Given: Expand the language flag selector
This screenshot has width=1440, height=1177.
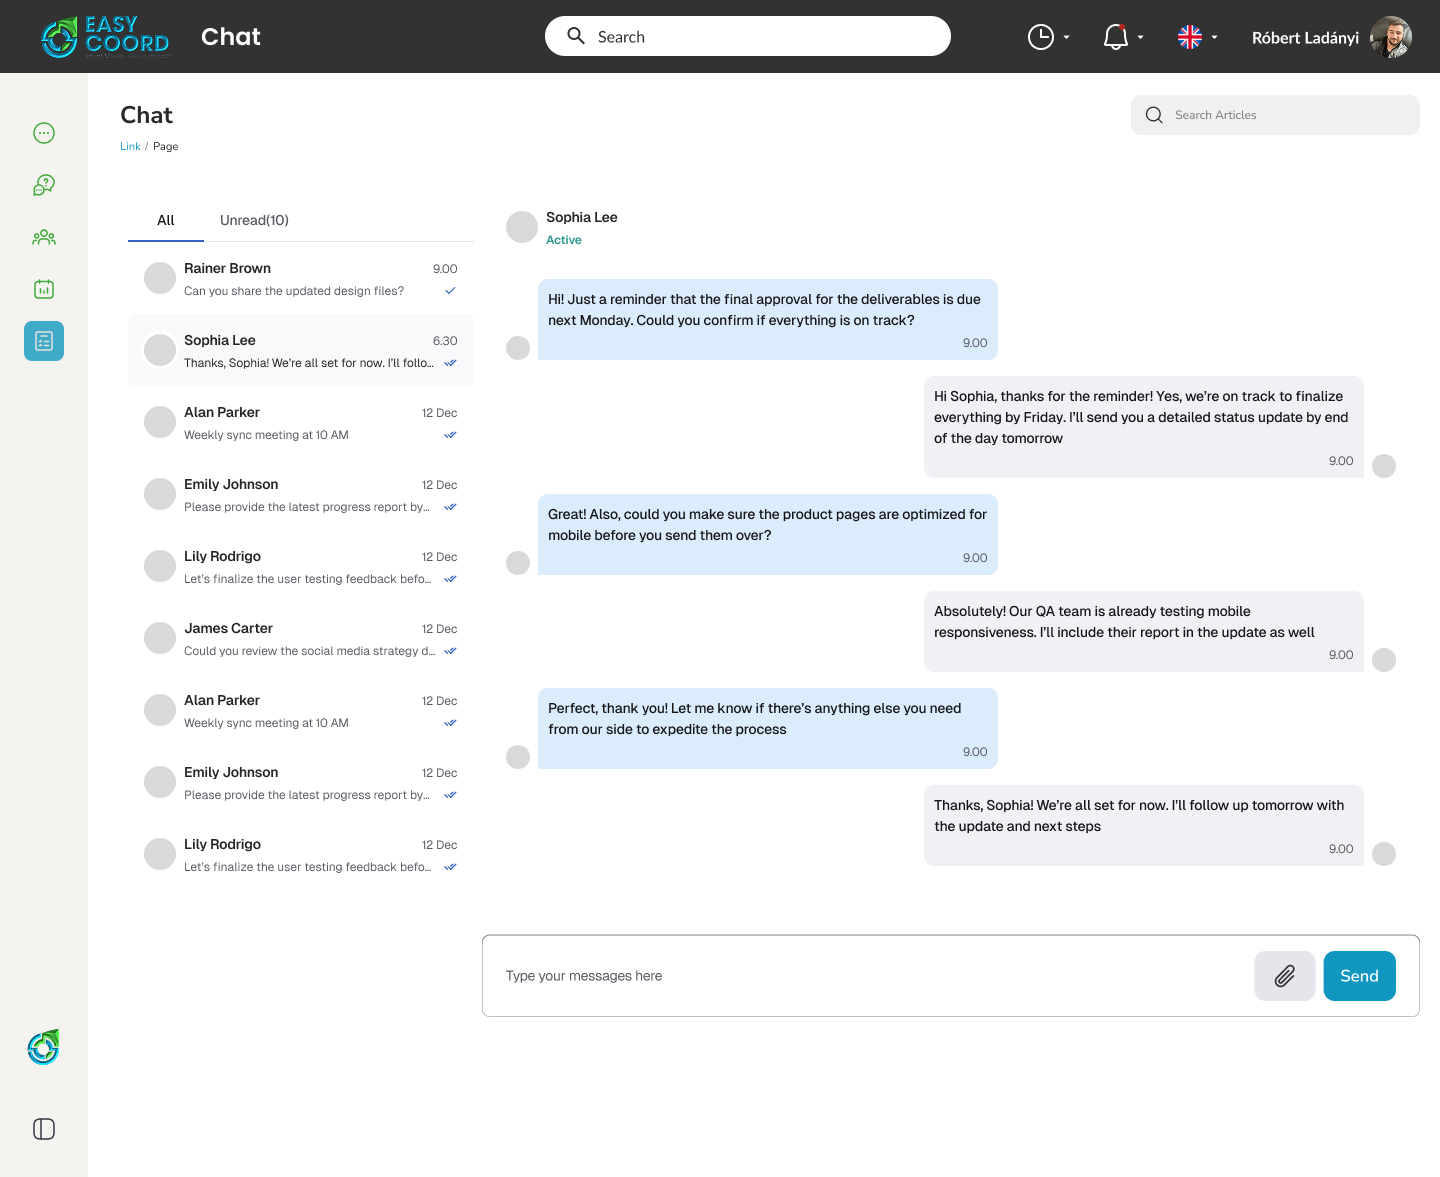Looking at the screenshot, I should 1197,37.
